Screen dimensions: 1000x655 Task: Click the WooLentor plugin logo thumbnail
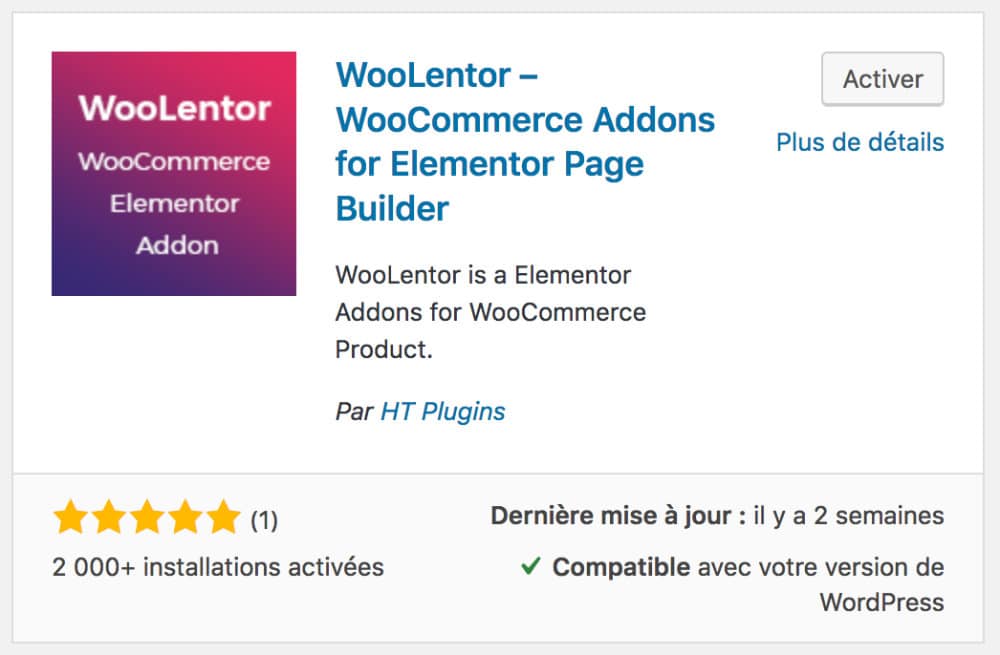pyautogui.click(x=173, y=172)
